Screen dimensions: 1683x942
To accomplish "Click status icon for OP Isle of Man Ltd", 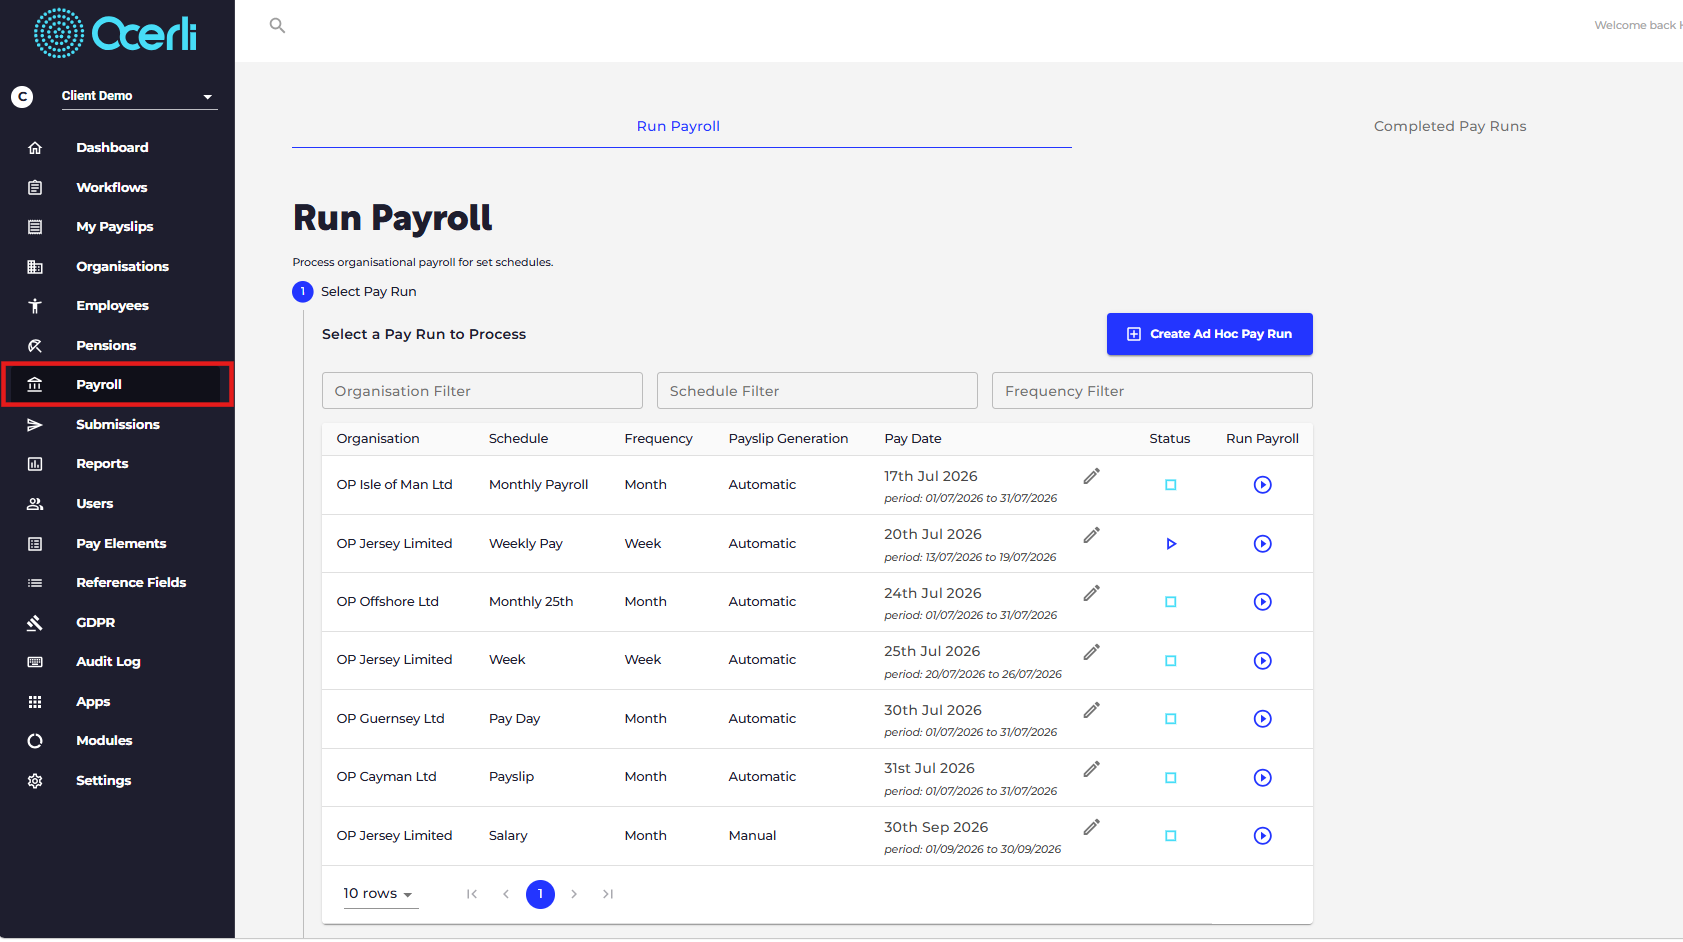I will click(1170, 485).
